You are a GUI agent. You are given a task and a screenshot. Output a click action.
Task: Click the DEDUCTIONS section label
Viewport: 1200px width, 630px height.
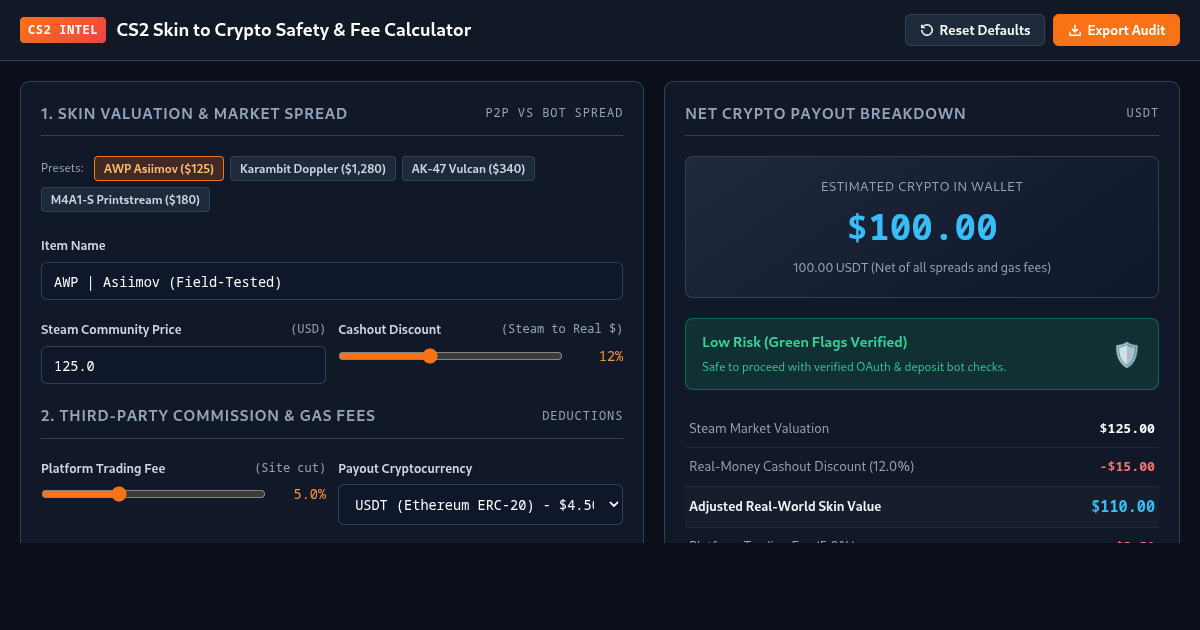[582, 416]
